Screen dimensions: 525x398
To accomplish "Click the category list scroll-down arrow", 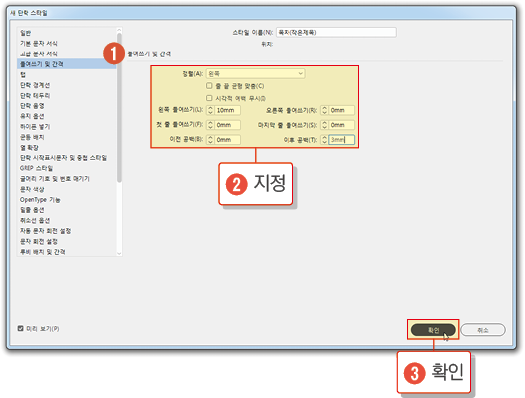I will [119, 253].
